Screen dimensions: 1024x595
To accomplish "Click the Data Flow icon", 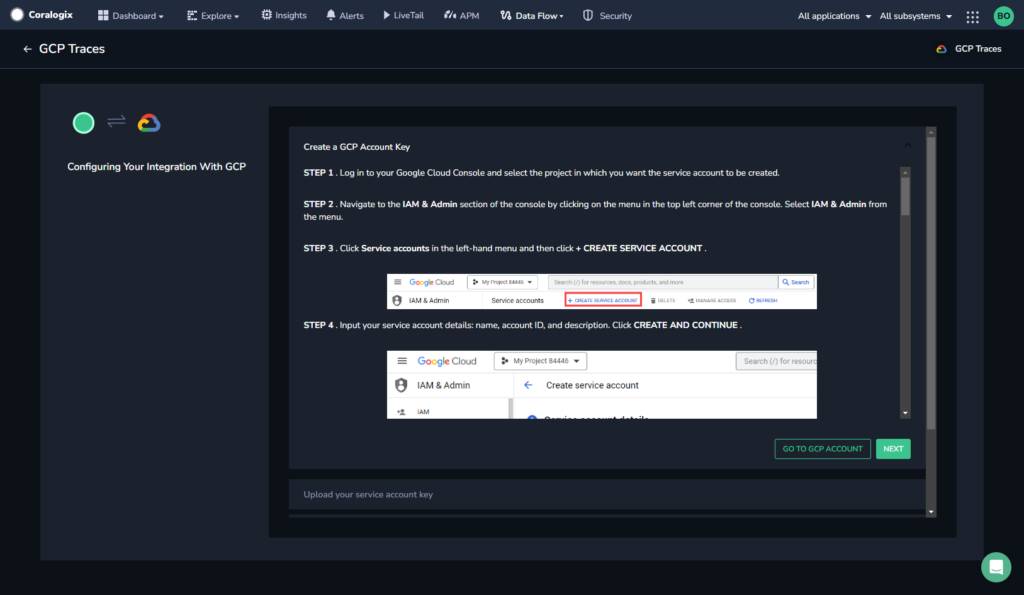I will pos(505,15).
